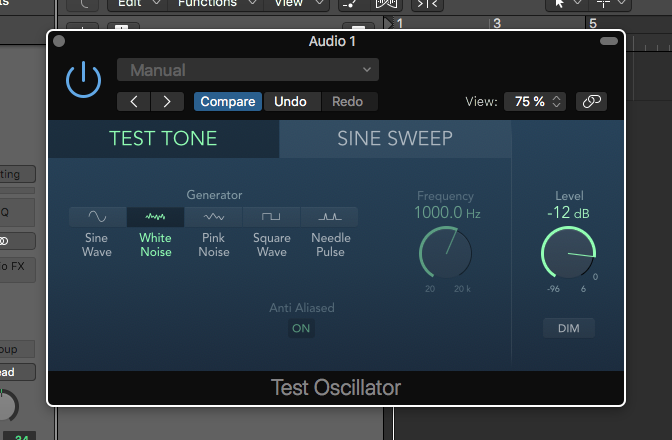This screenshot has height=440, width=672.
Task: Toggle the Anti Aliased ON switch
Action: (301, 328)
